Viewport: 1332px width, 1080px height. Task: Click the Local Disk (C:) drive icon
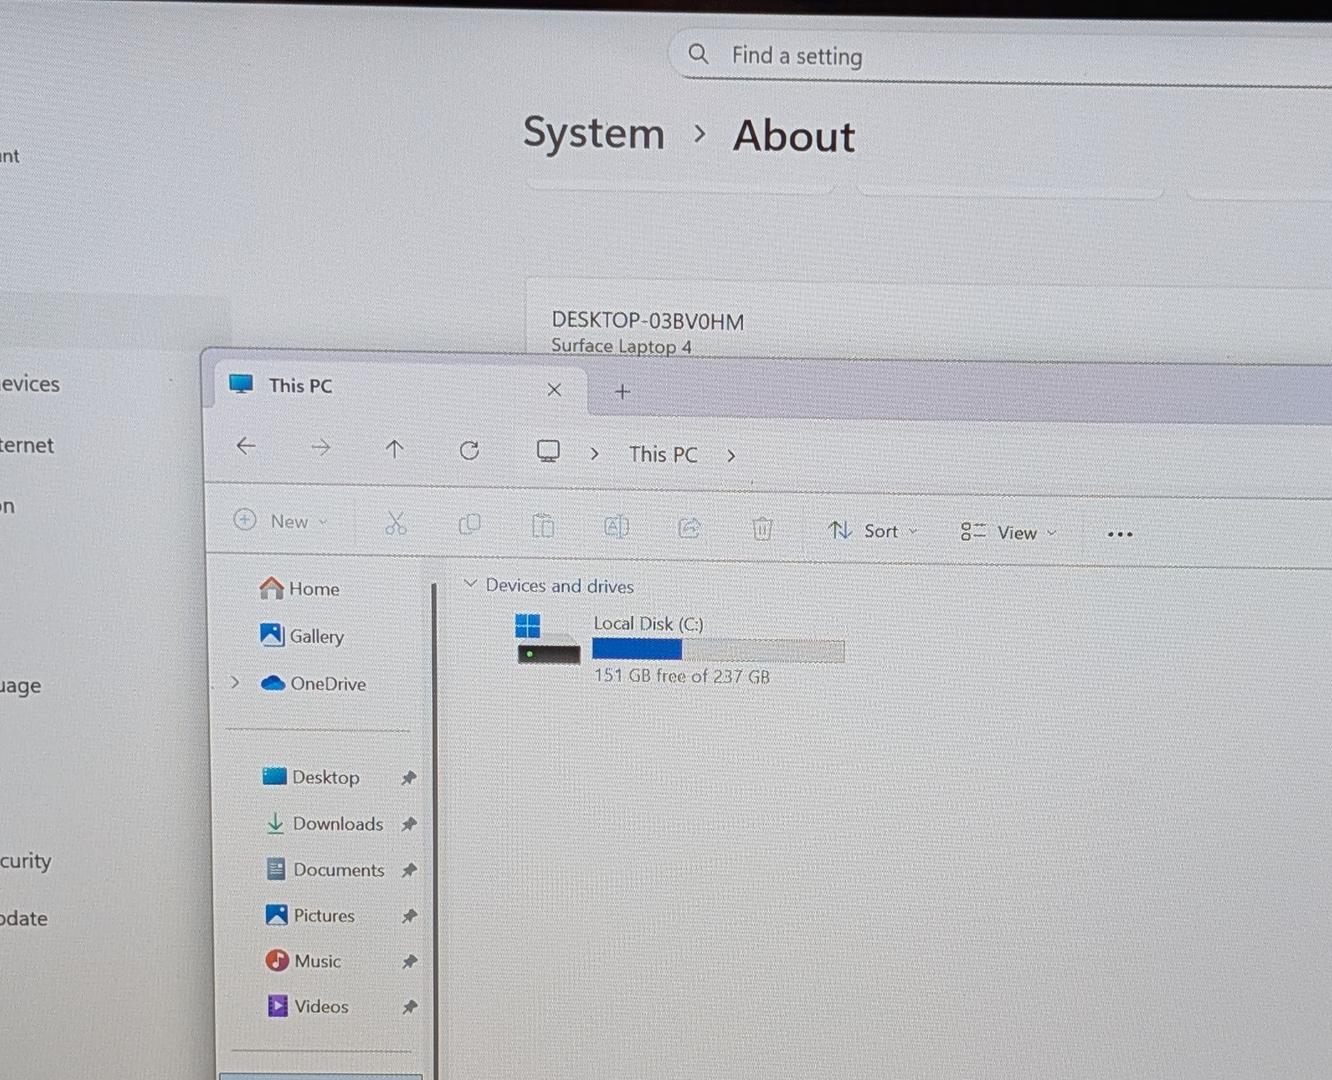coord(547,640)
